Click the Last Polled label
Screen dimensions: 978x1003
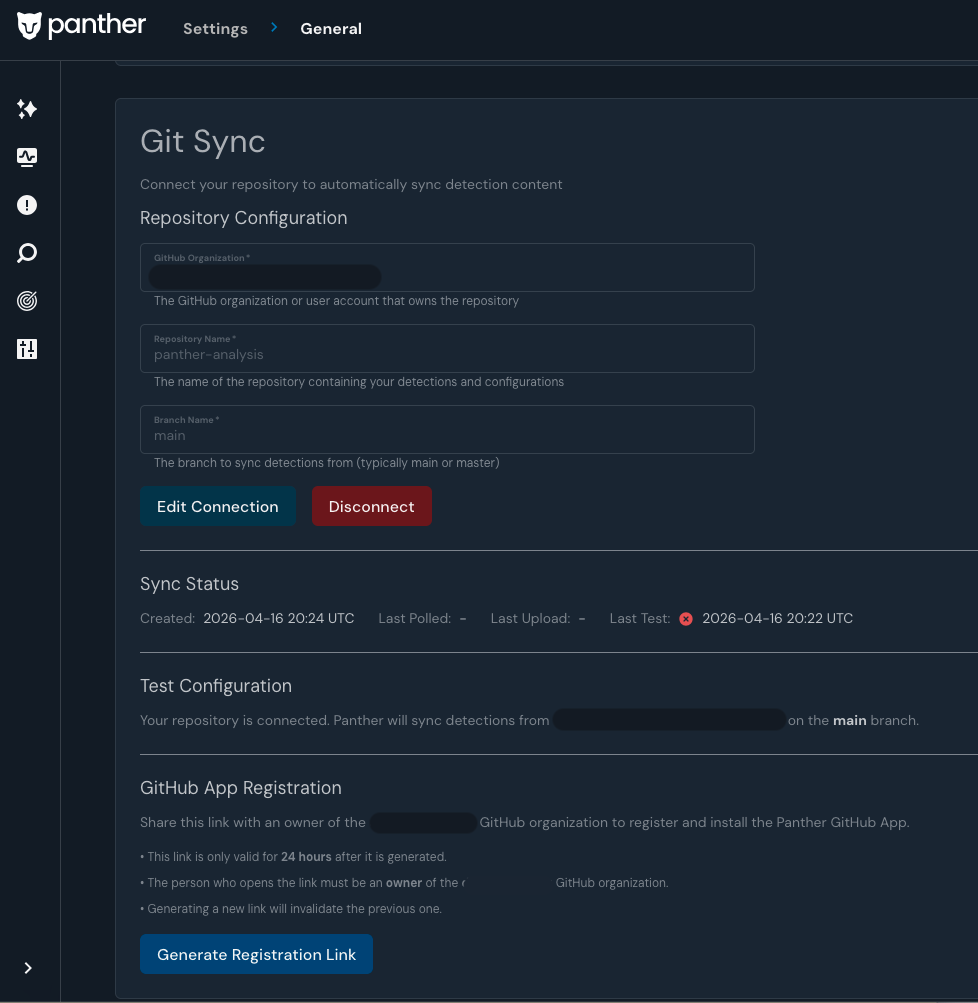(x=414, y=619)
